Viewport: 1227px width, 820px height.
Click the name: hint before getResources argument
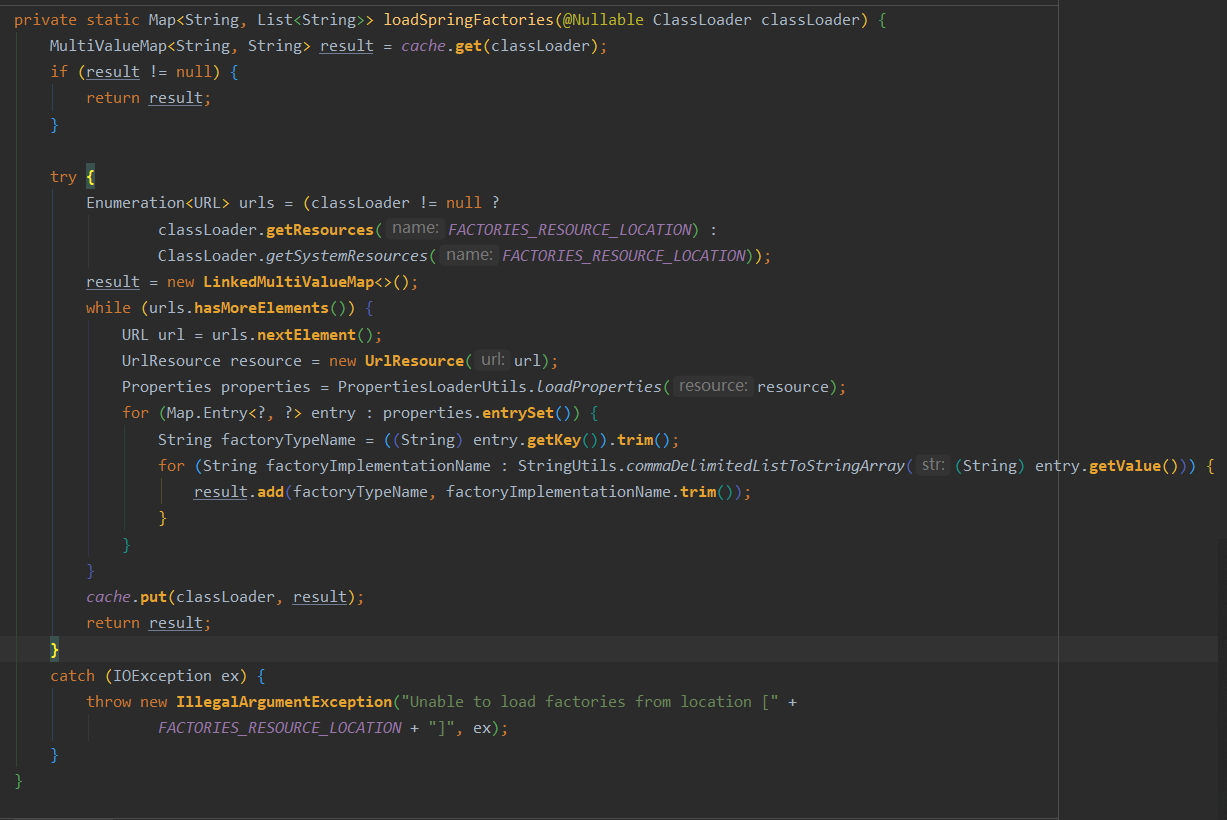414,229
